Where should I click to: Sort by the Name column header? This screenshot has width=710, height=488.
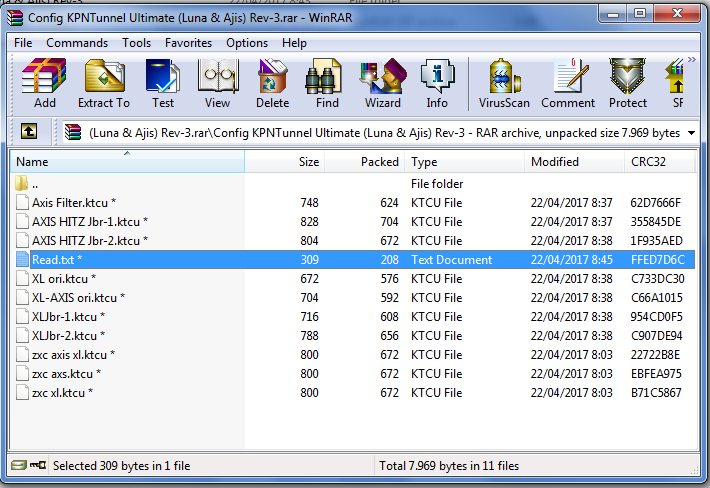(127, 162)
